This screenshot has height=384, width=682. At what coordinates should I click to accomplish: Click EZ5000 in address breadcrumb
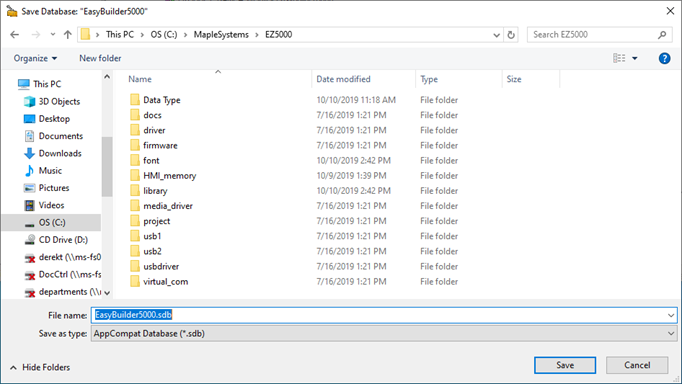click(278, 34)
